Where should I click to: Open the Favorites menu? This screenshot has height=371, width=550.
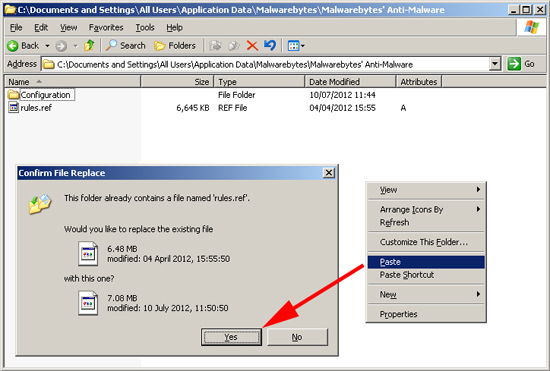106,27
